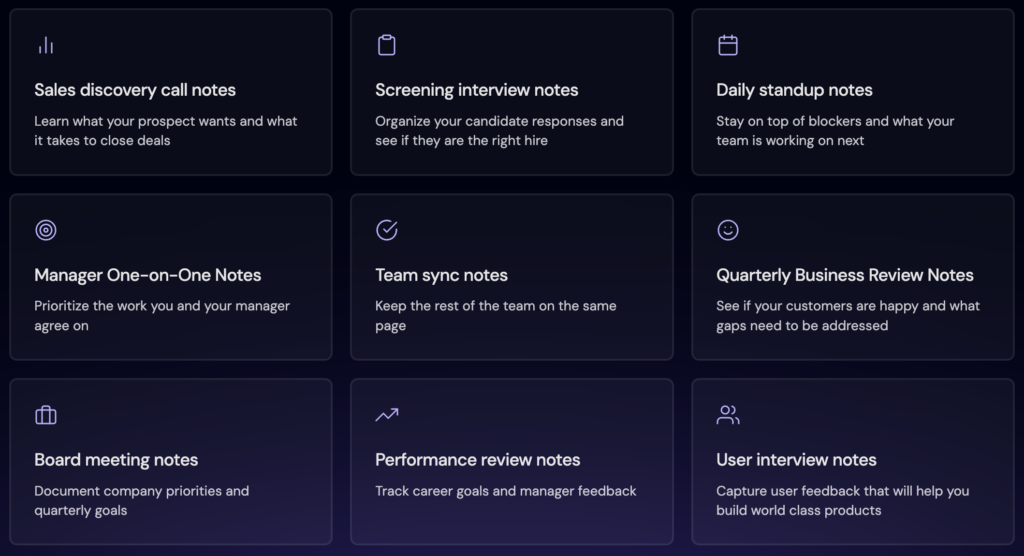1024x556 pixels.
Task: Select the User interview notes heading
Action: coord(796,460)
